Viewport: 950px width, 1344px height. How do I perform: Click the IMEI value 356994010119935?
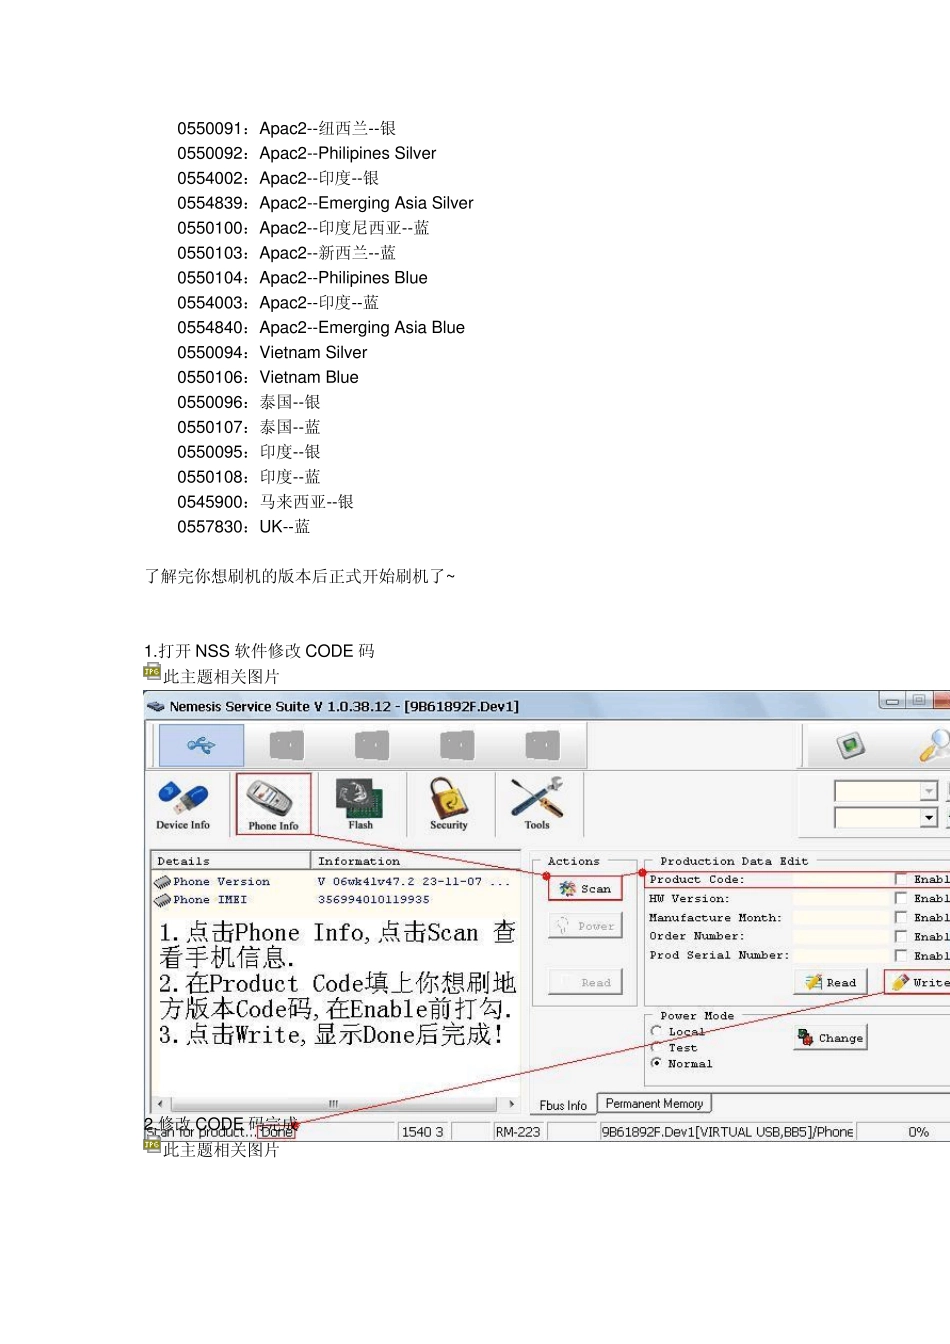click(373, 899)
